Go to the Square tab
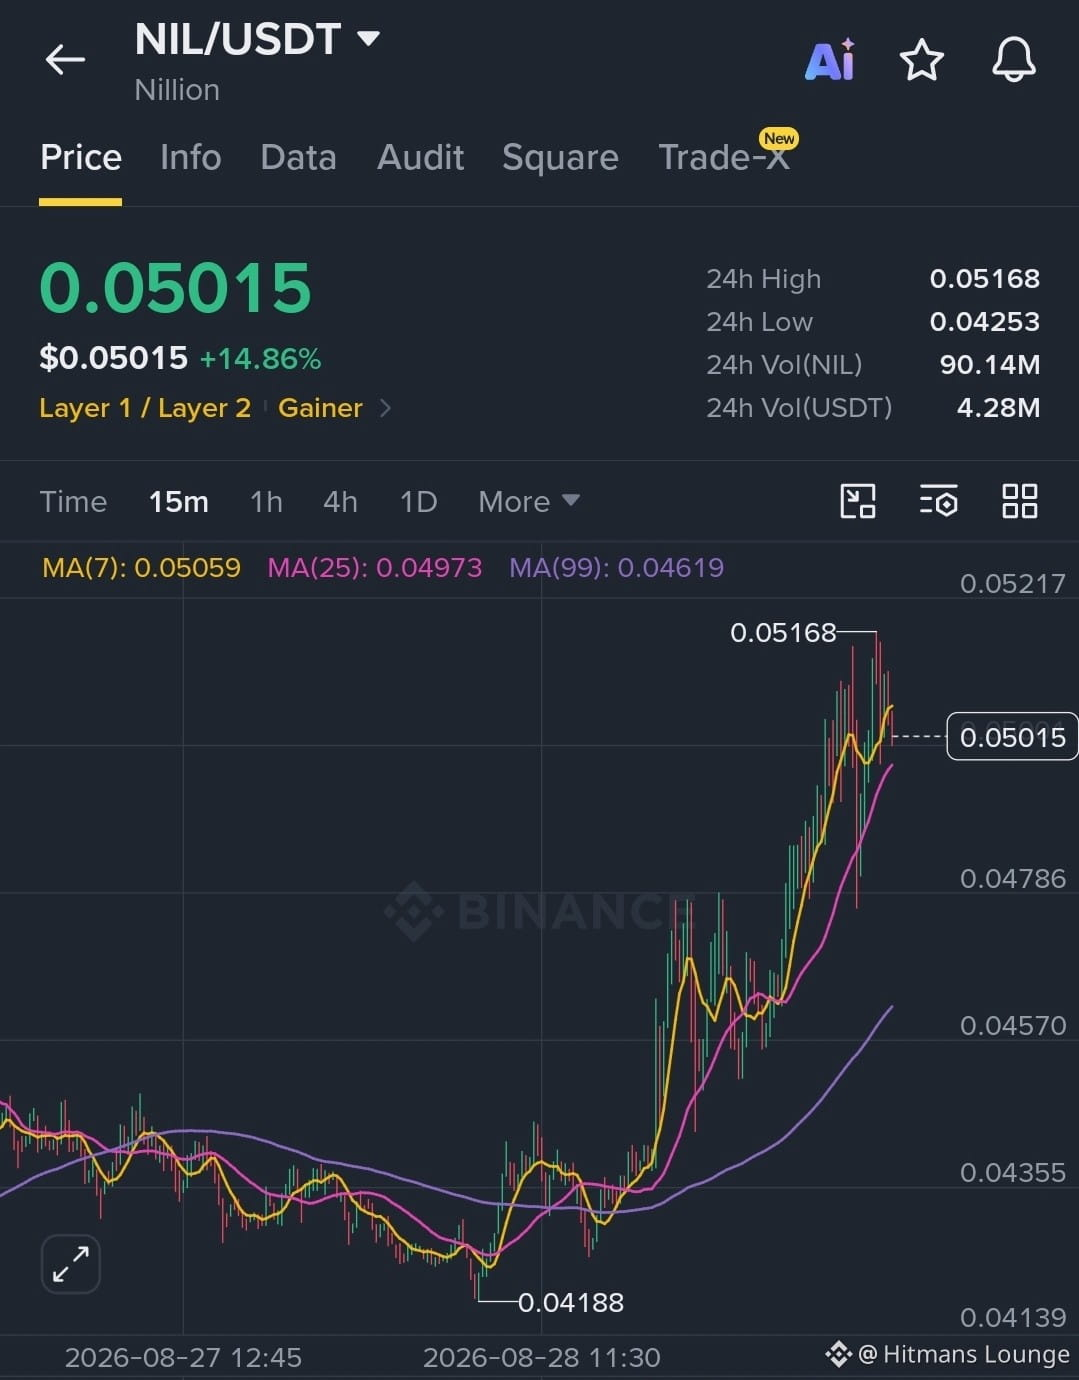Screen dimensions: 1079x1380 click(x=560, y=157)
